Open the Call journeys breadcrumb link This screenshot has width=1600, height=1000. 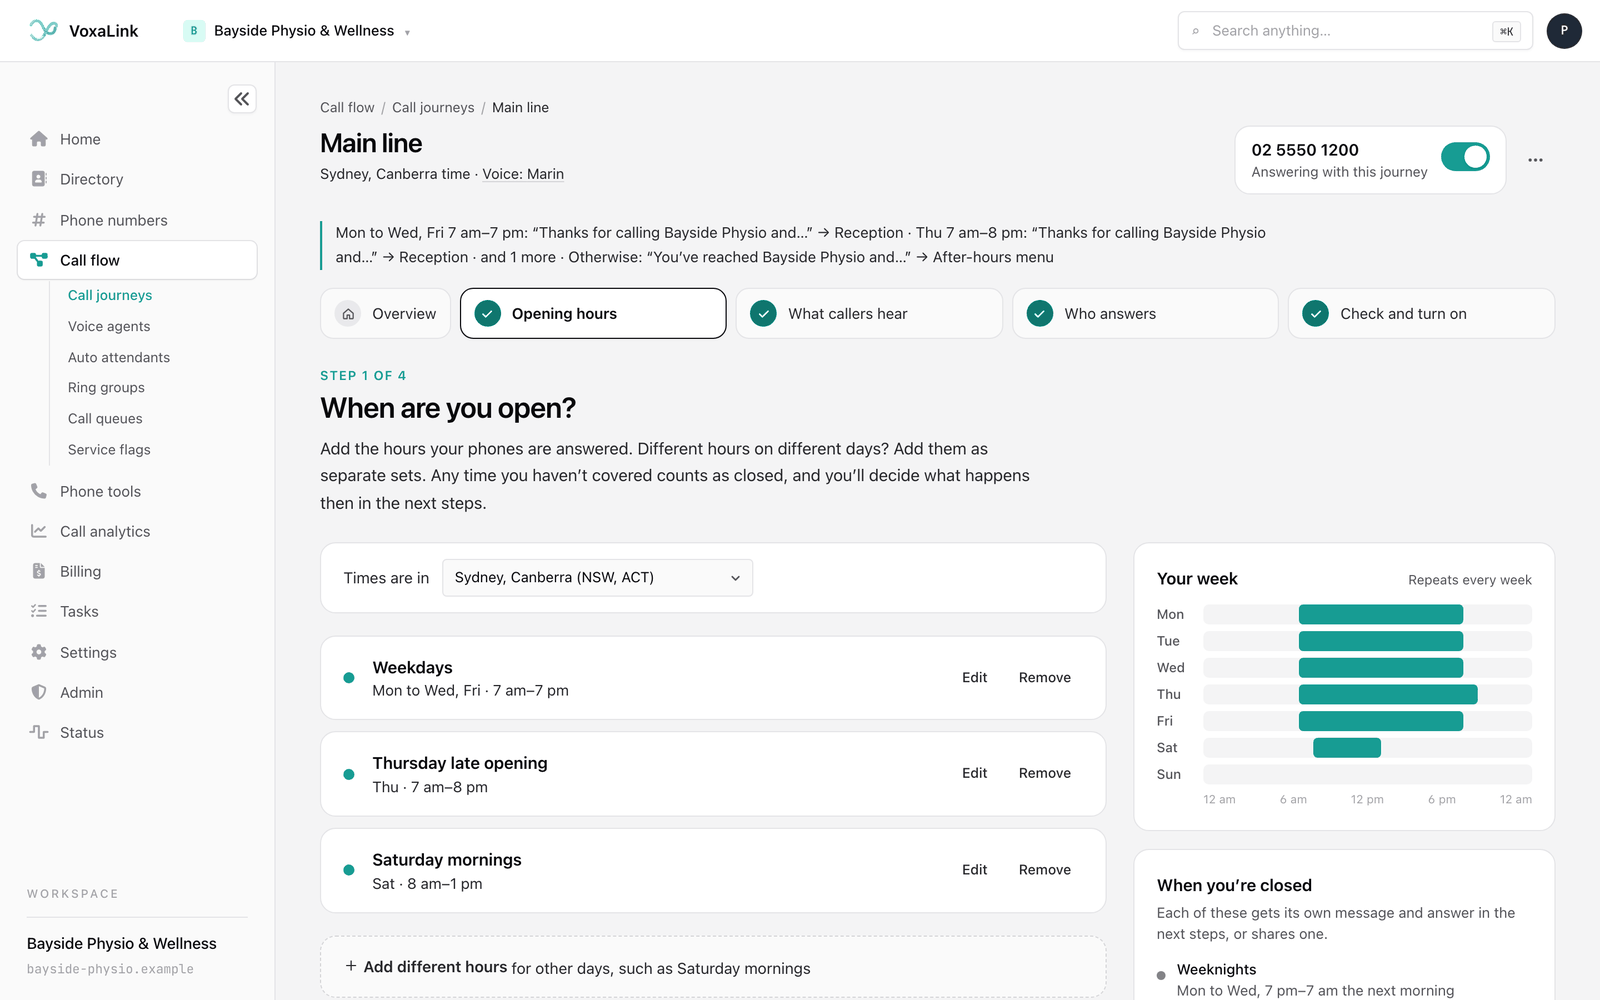433,108
